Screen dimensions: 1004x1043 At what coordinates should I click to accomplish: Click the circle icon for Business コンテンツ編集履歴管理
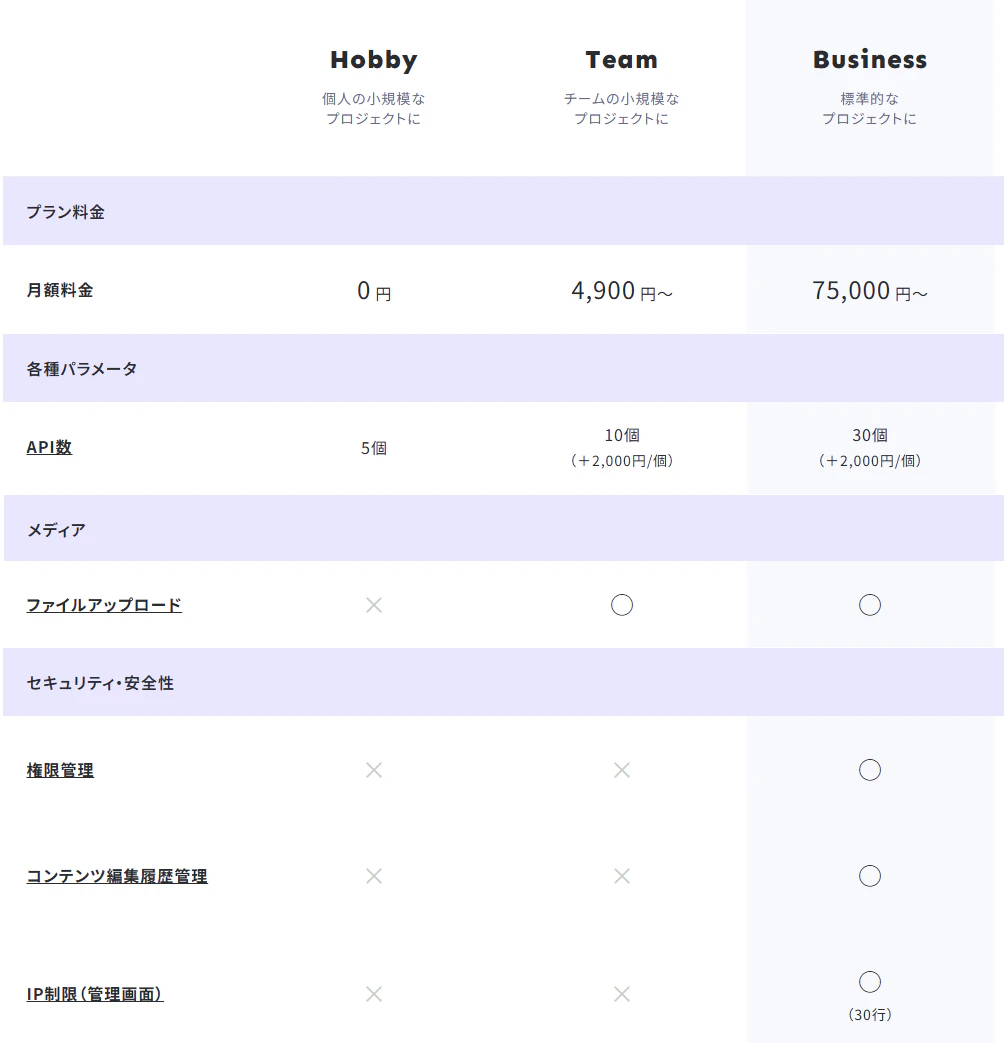click(870, 876)
